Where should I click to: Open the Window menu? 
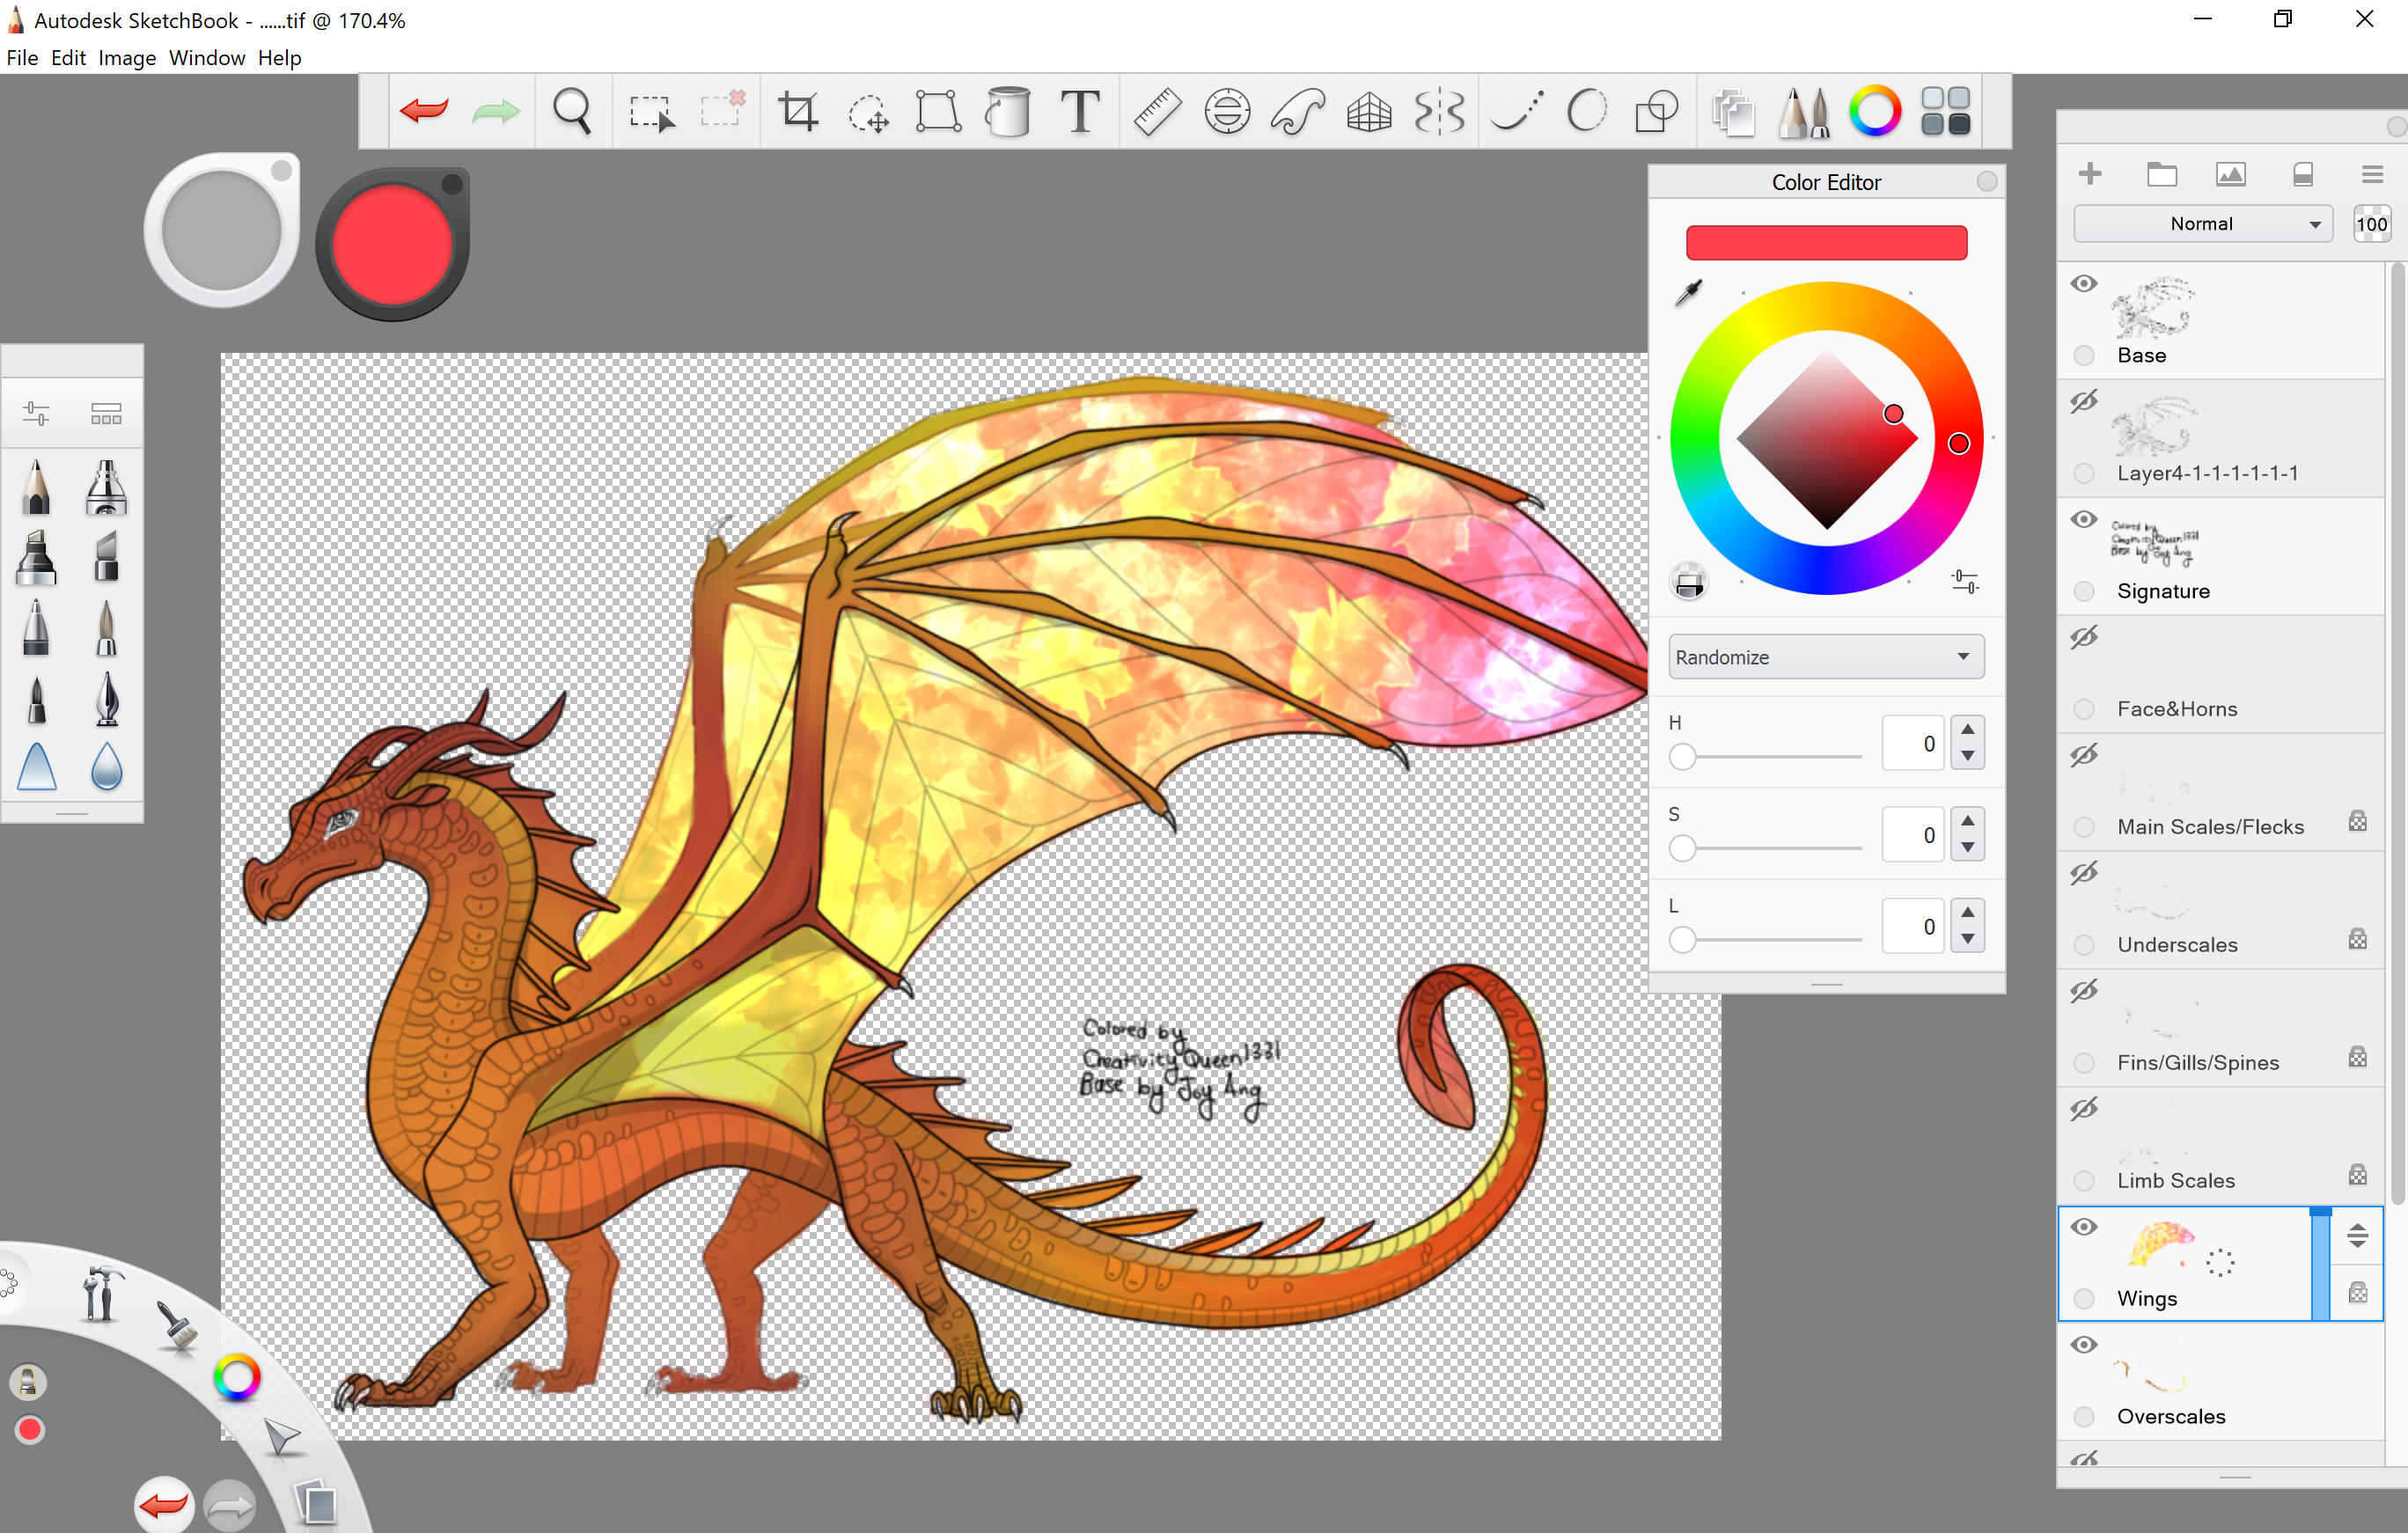(206, 58)
